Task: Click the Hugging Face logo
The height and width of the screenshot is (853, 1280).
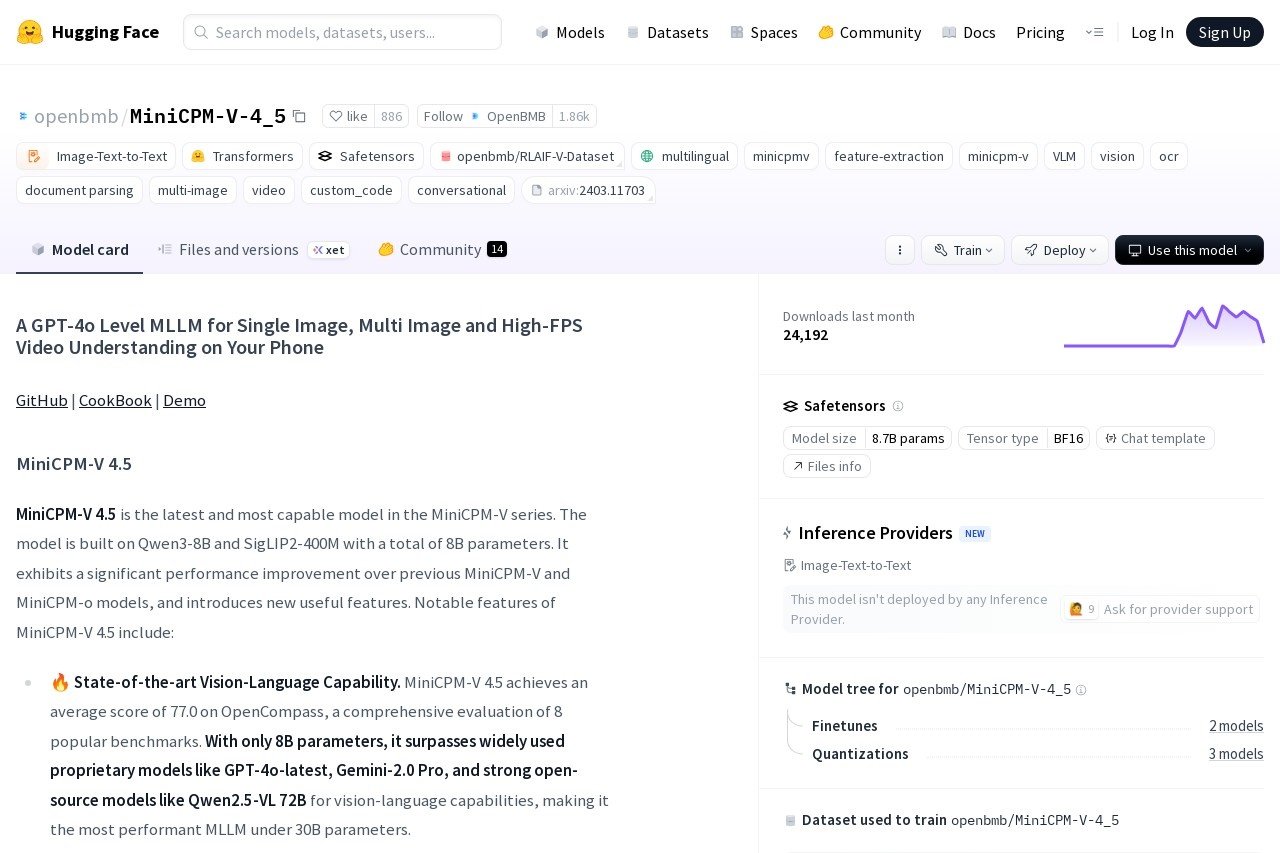Action: (88, 32)
